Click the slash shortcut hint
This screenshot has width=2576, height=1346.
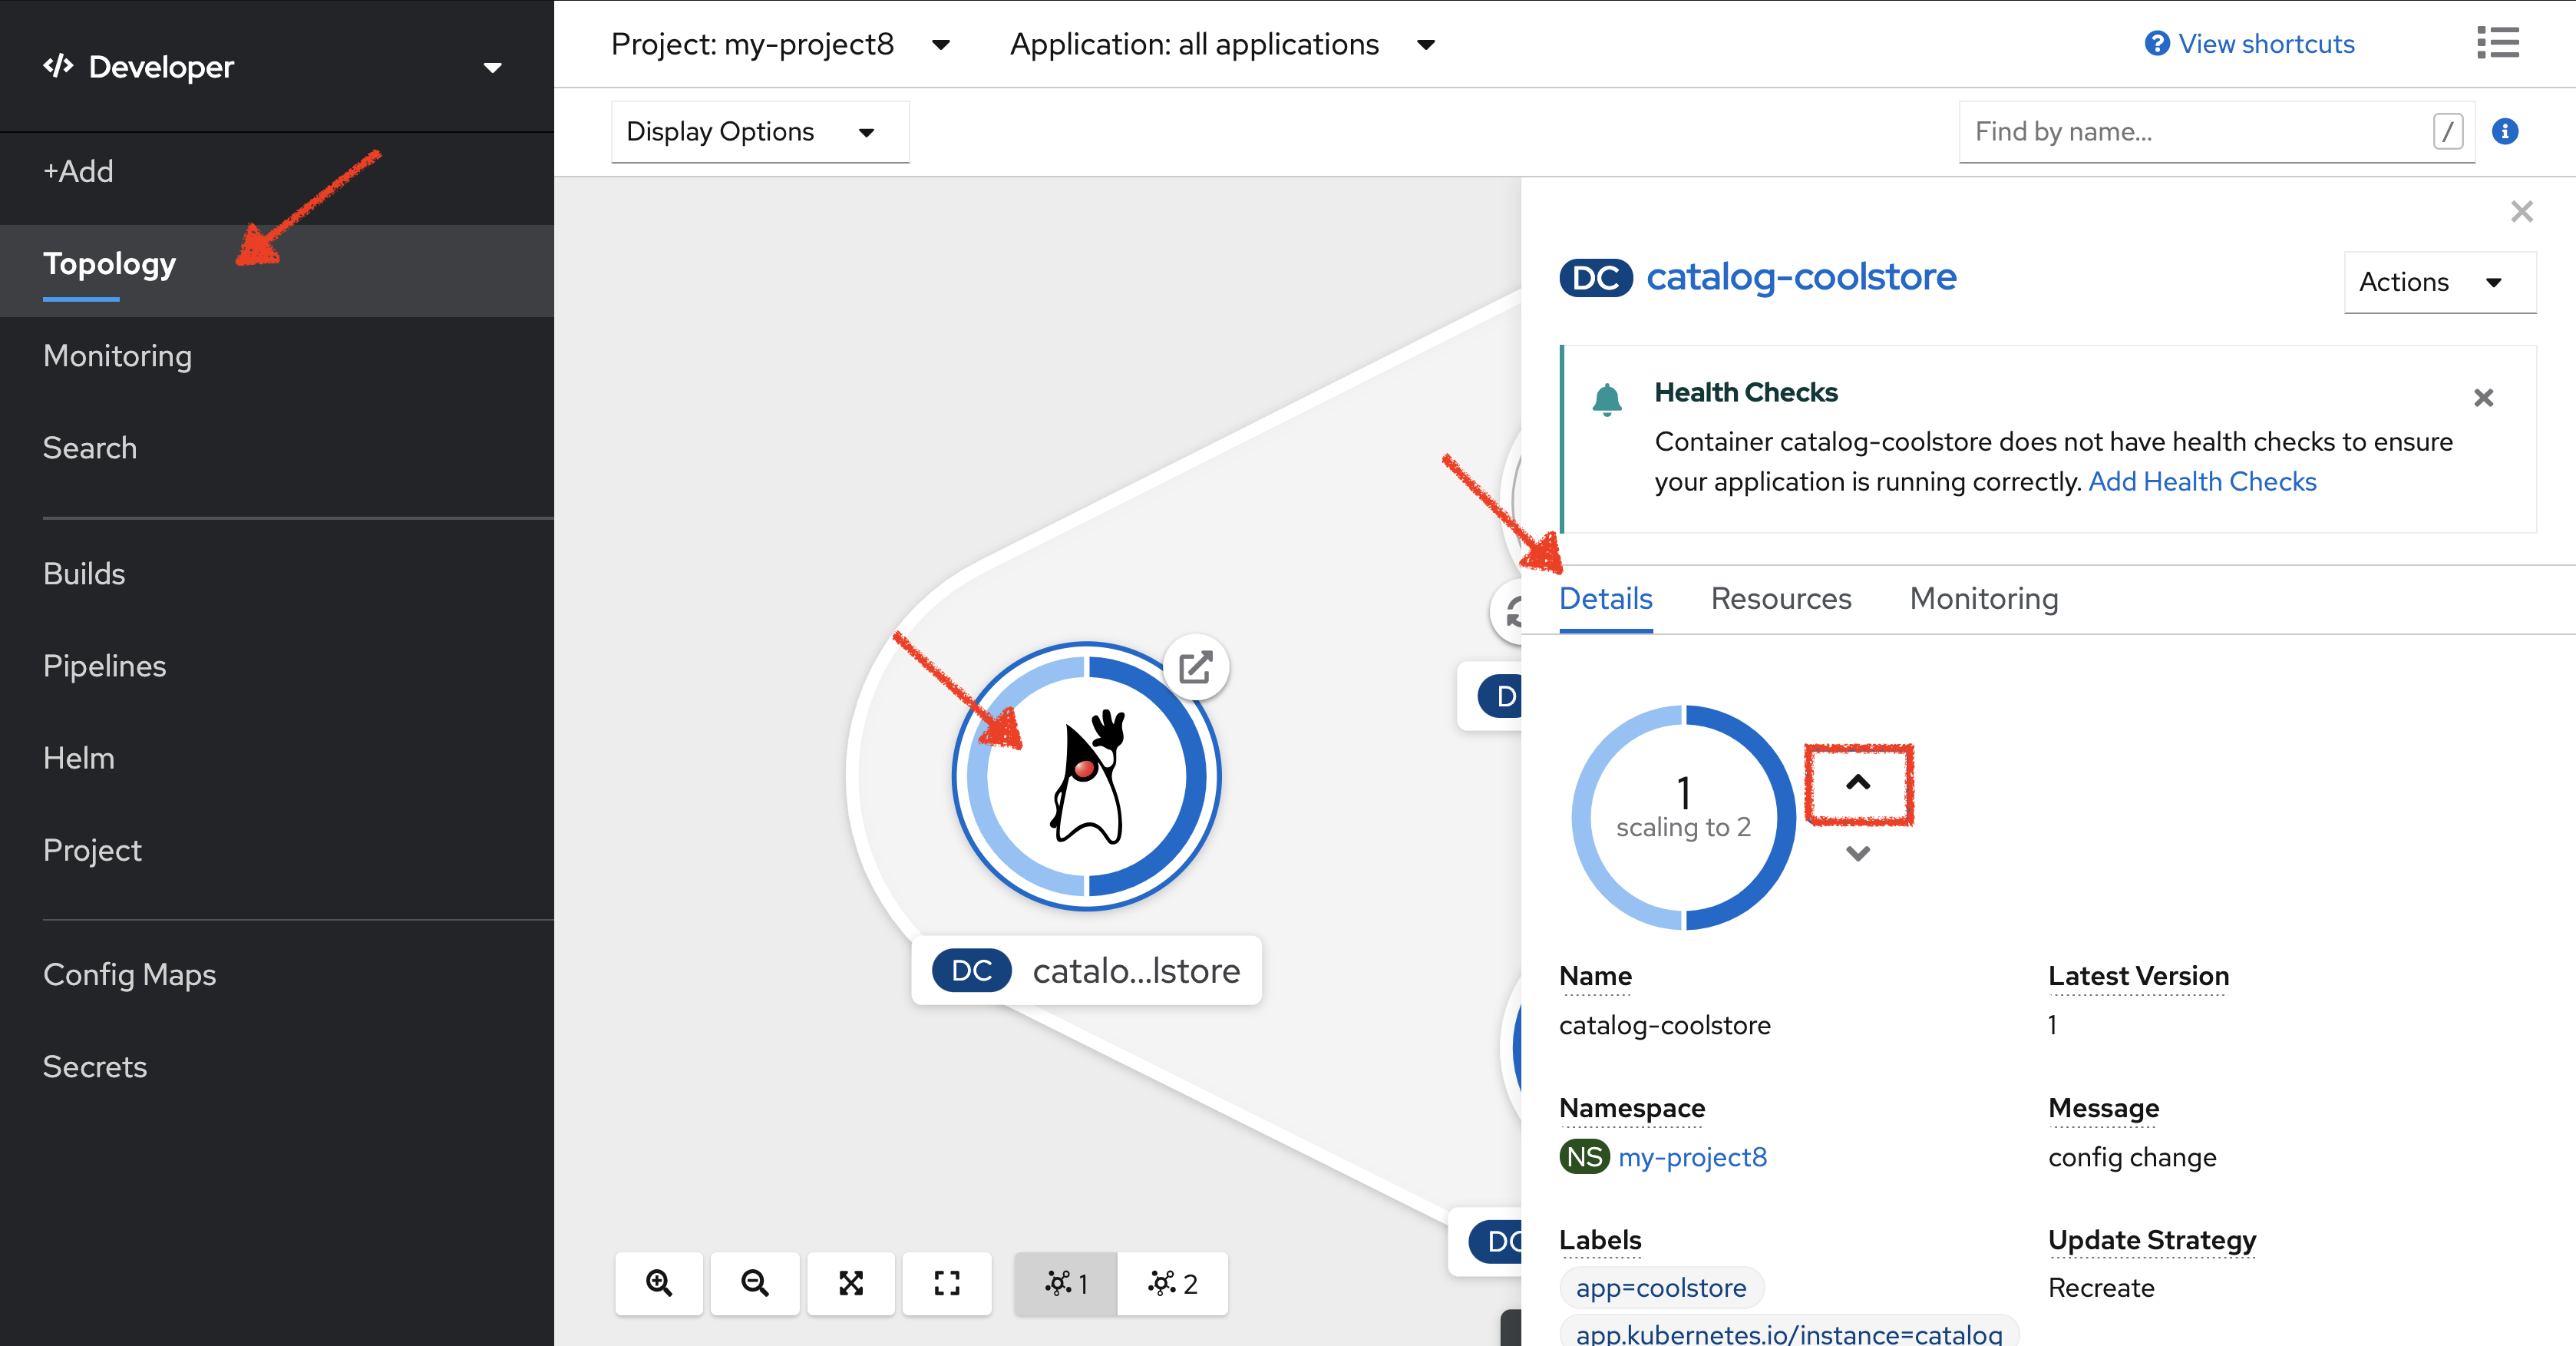[2447, 131]
